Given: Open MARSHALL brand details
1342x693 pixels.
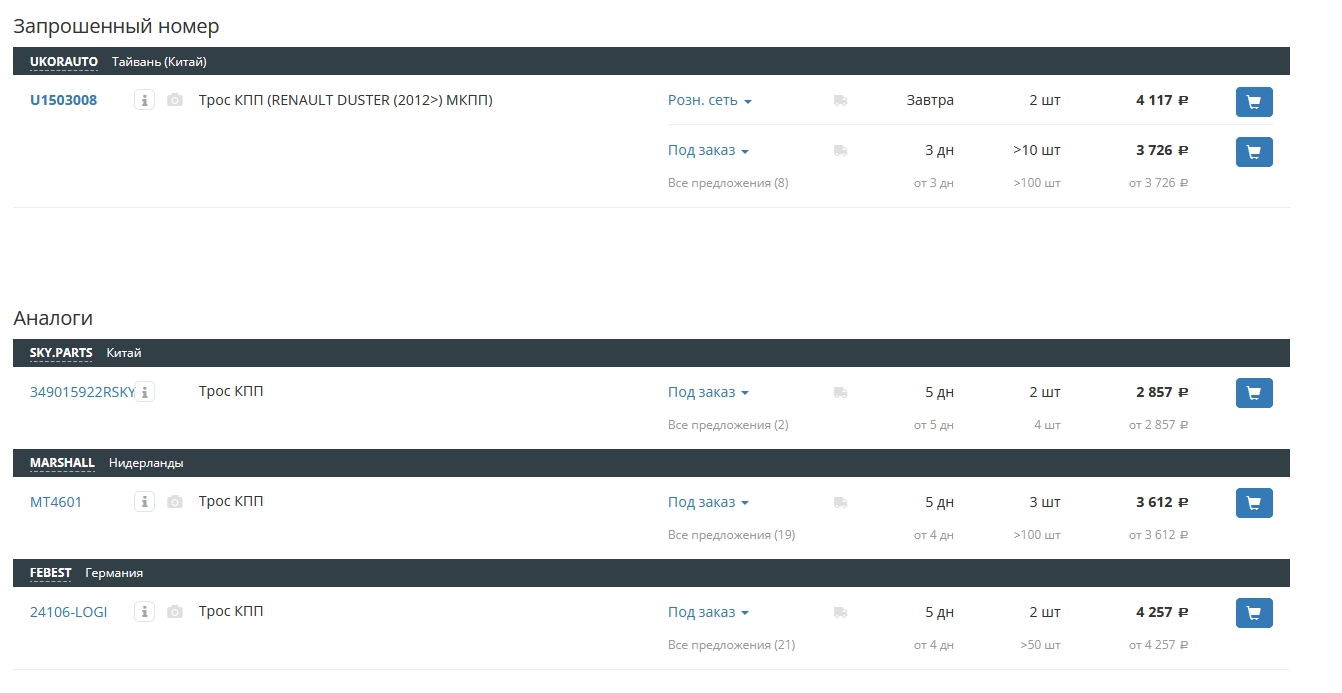Looking at the screenshot, I should coord(62,463).
